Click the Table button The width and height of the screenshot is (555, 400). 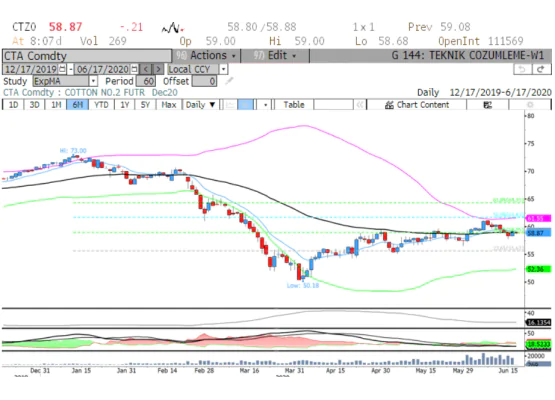[x=294, y=105]
